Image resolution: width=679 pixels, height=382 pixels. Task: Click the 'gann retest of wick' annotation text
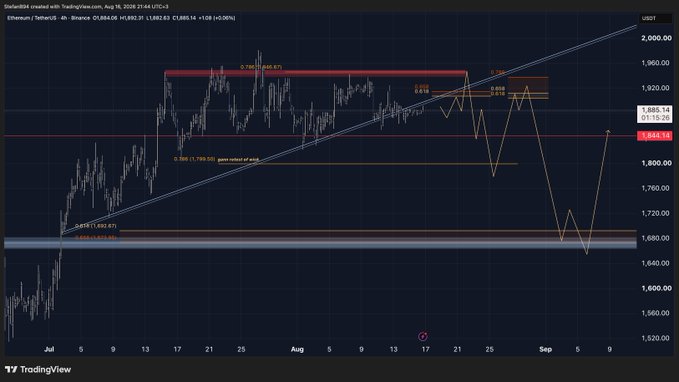[x=238, y=159]
